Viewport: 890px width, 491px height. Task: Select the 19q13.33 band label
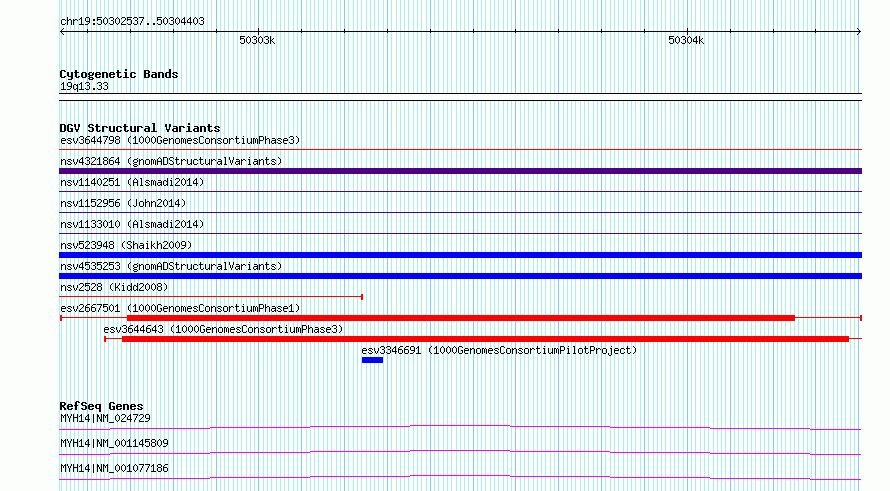point(84,86)
